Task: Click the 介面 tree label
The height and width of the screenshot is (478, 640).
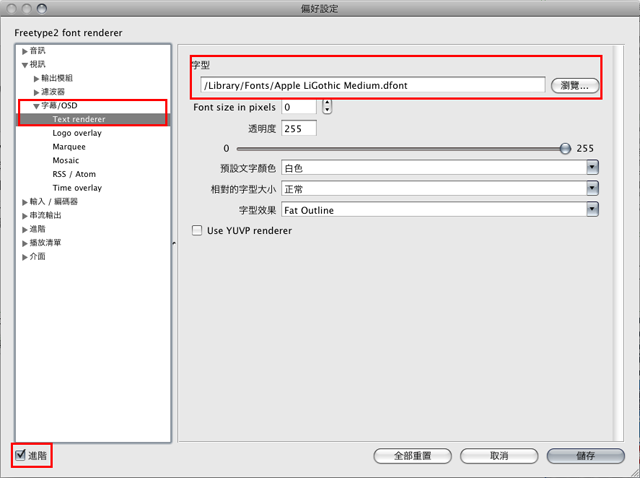Action: tap(38, 256)
